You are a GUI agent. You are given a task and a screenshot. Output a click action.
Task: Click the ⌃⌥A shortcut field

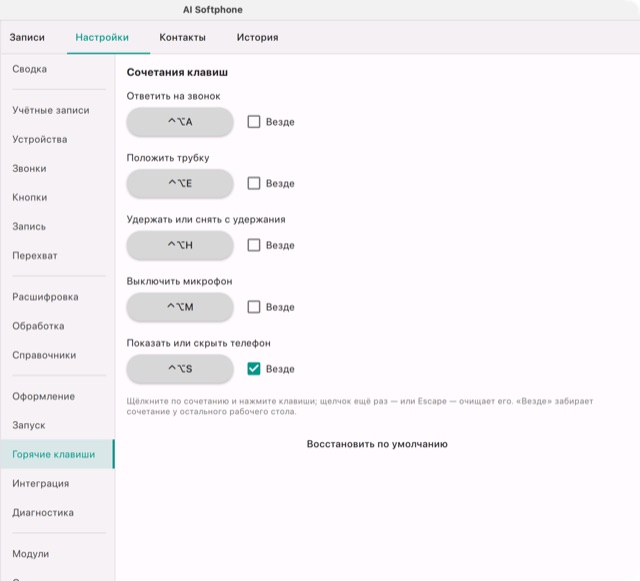point(180,122)
